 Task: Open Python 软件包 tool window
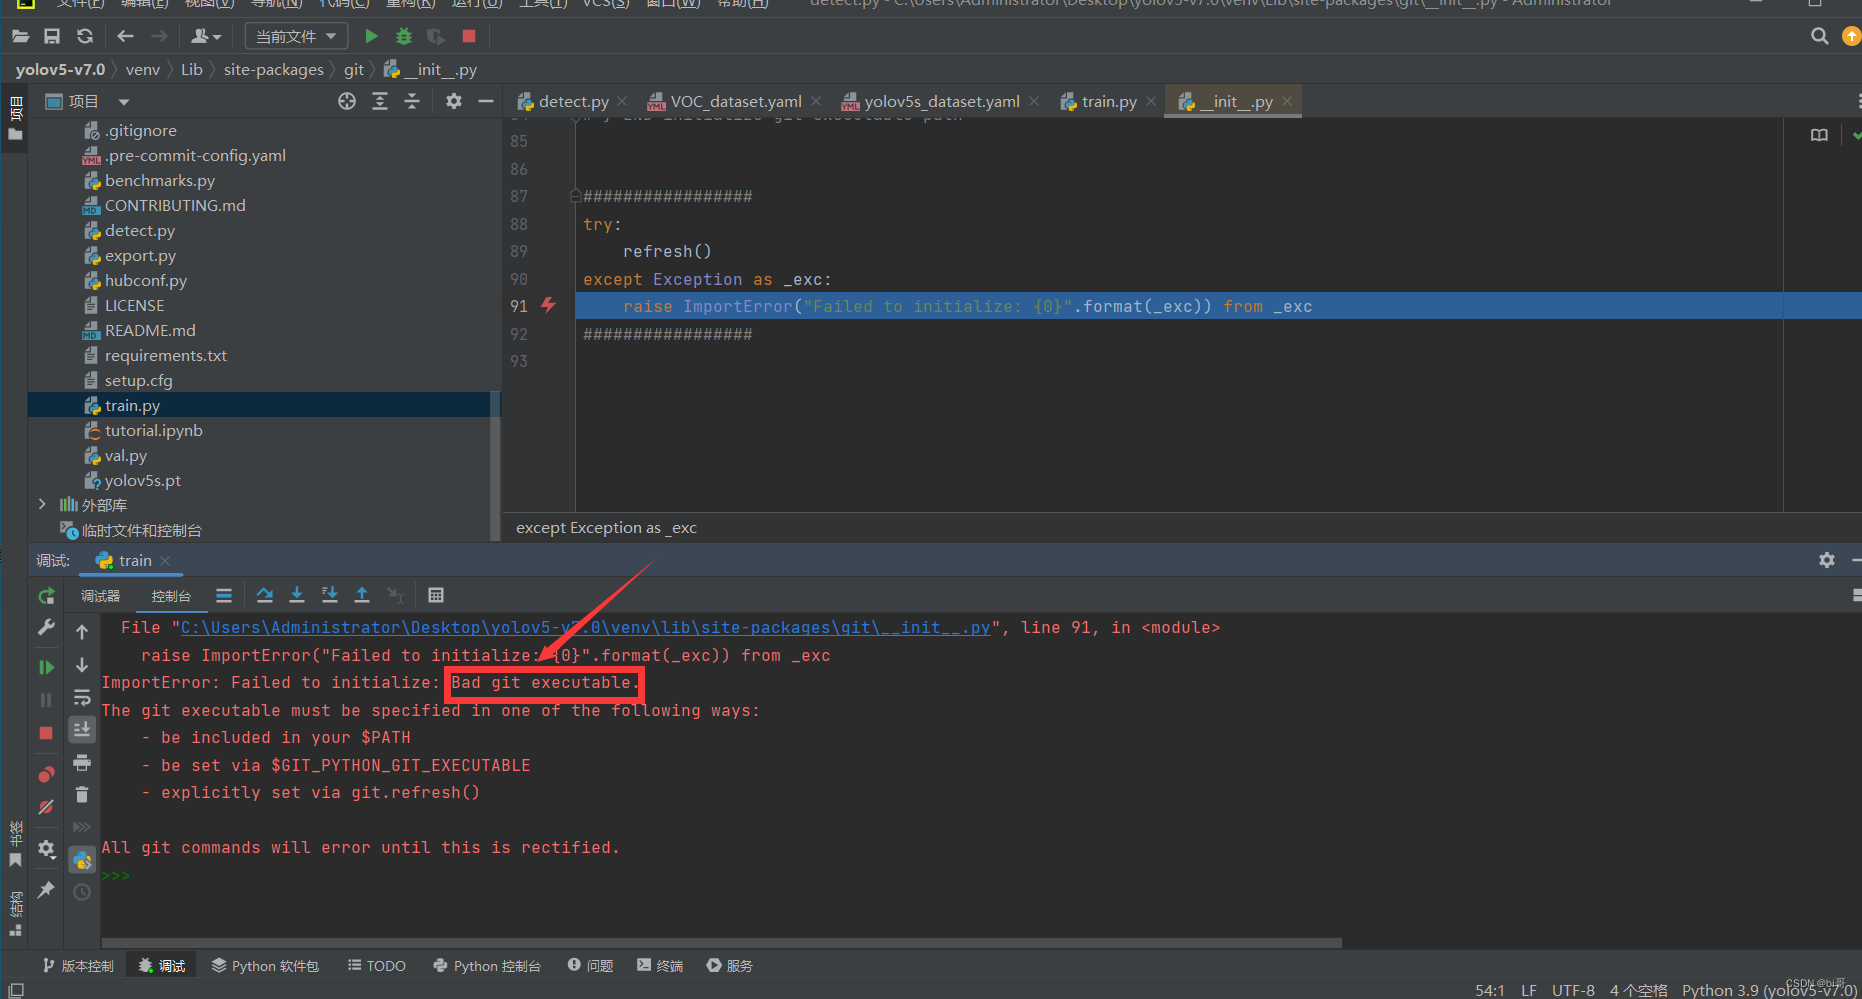[265, 966]
